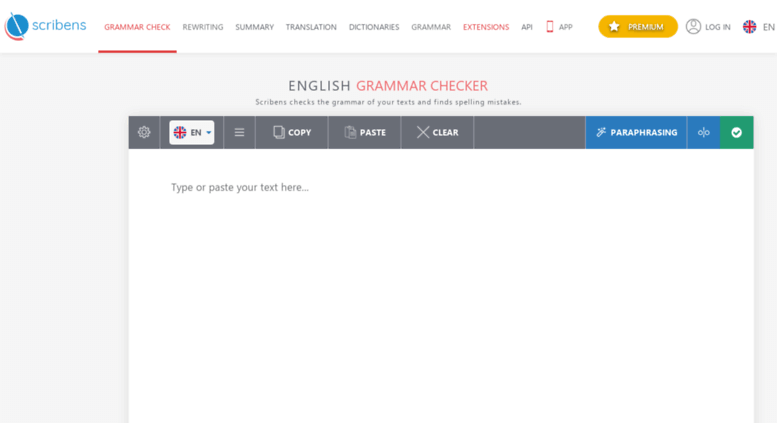Viewport: 777px width, 423px height.
Task: Go to the Rewriting page
Action: [203, 27]
